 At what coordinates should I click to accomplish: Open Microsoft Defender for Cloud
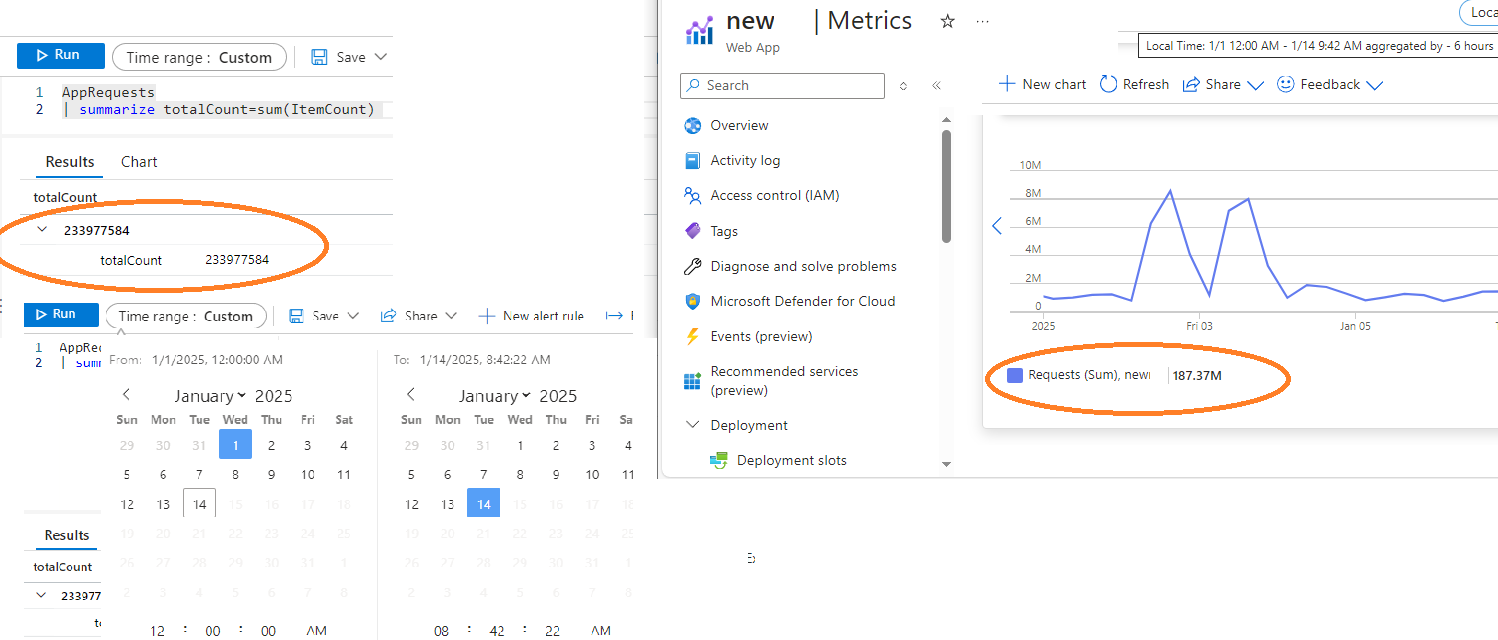click(802, 301)
